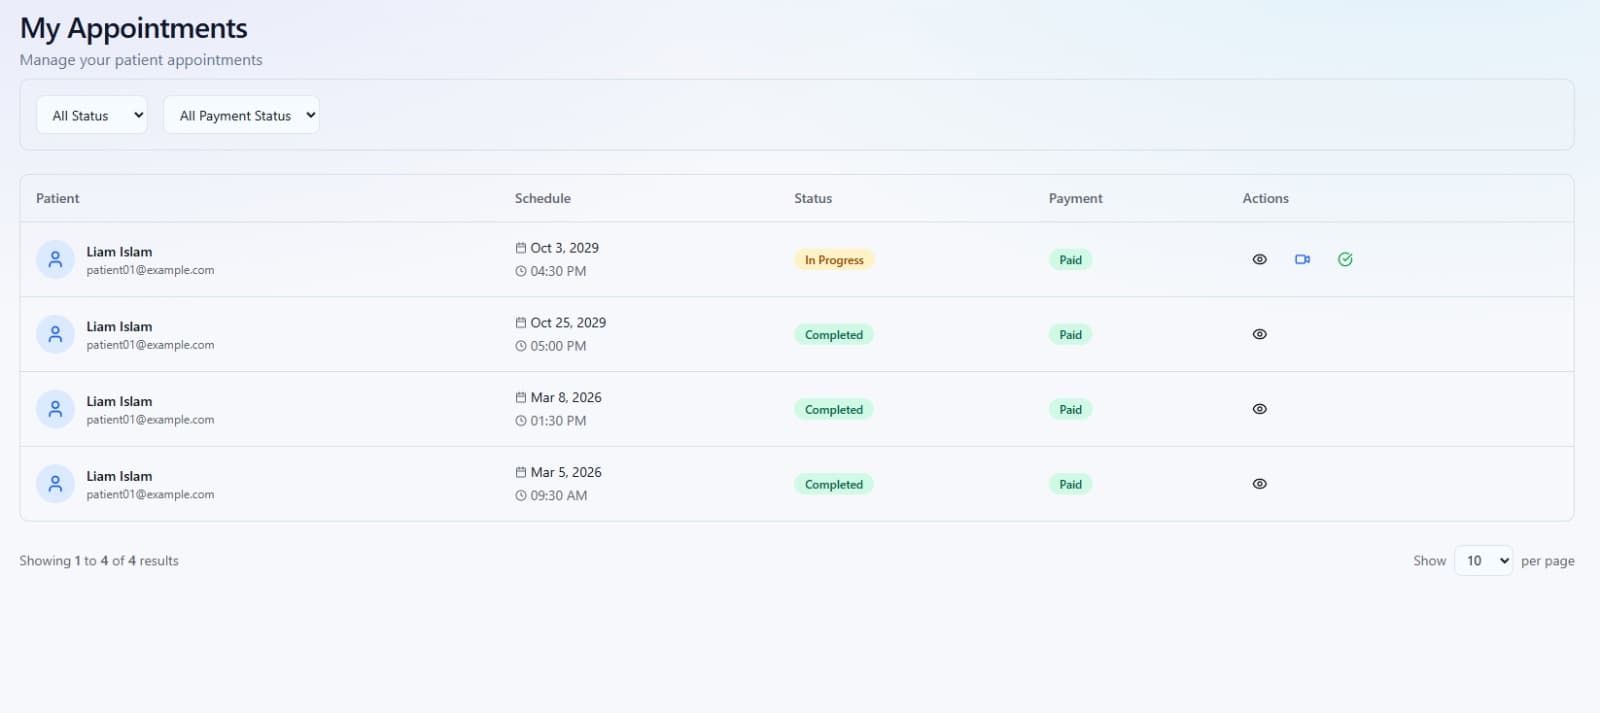The width and height of the screenshot is (1600, 713).
Task: Click the In Progress status badge
Action: tap(834, 260)
